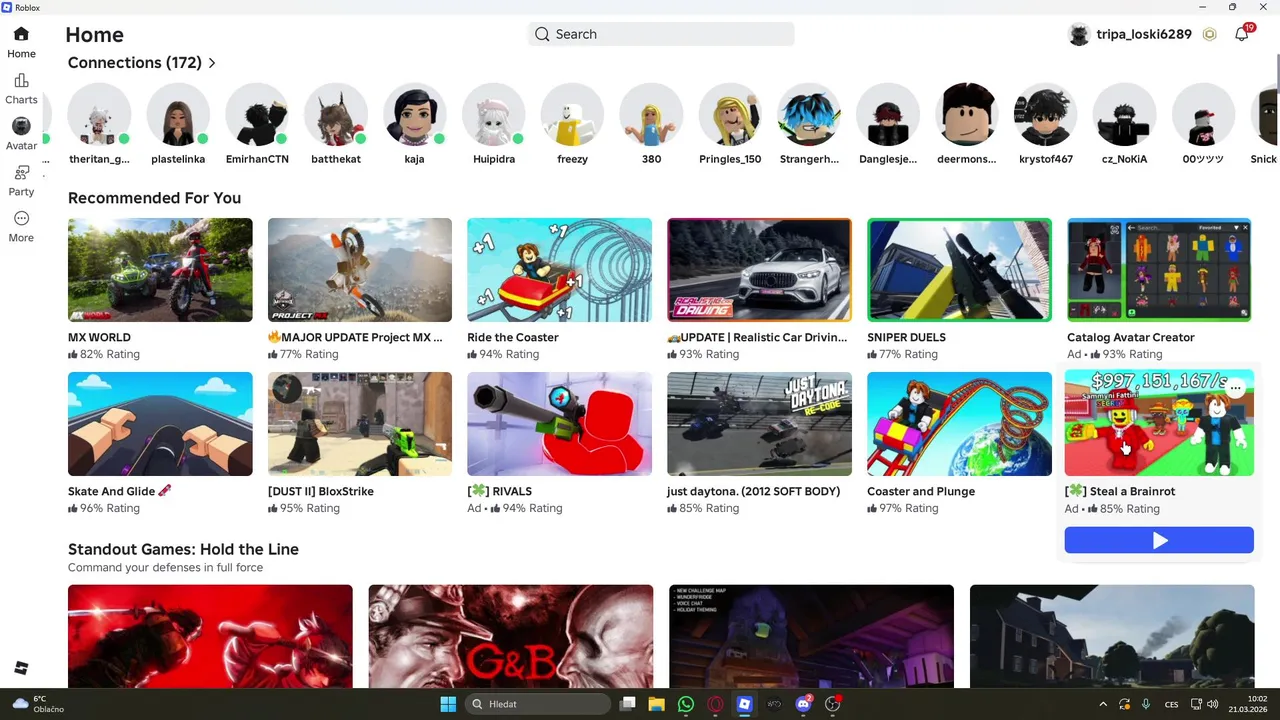Play Steal a Brainrot with blue button
This screenshot has width=1280, height=720.
(x=1159, y=540)
